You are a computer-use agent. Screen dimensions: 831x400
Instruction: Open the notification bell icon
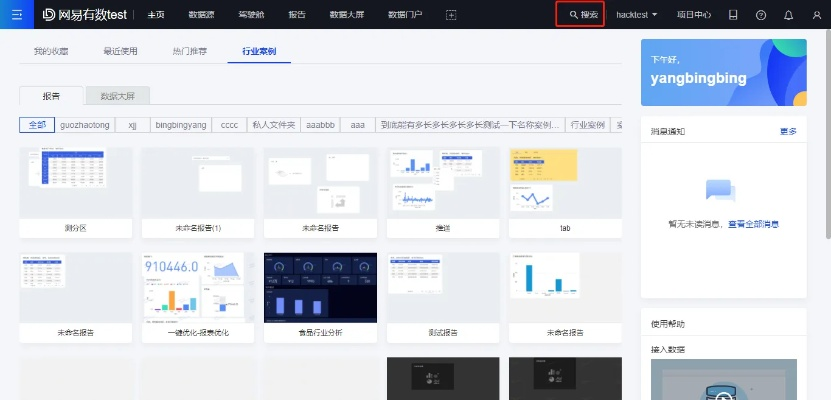(788, 15)
